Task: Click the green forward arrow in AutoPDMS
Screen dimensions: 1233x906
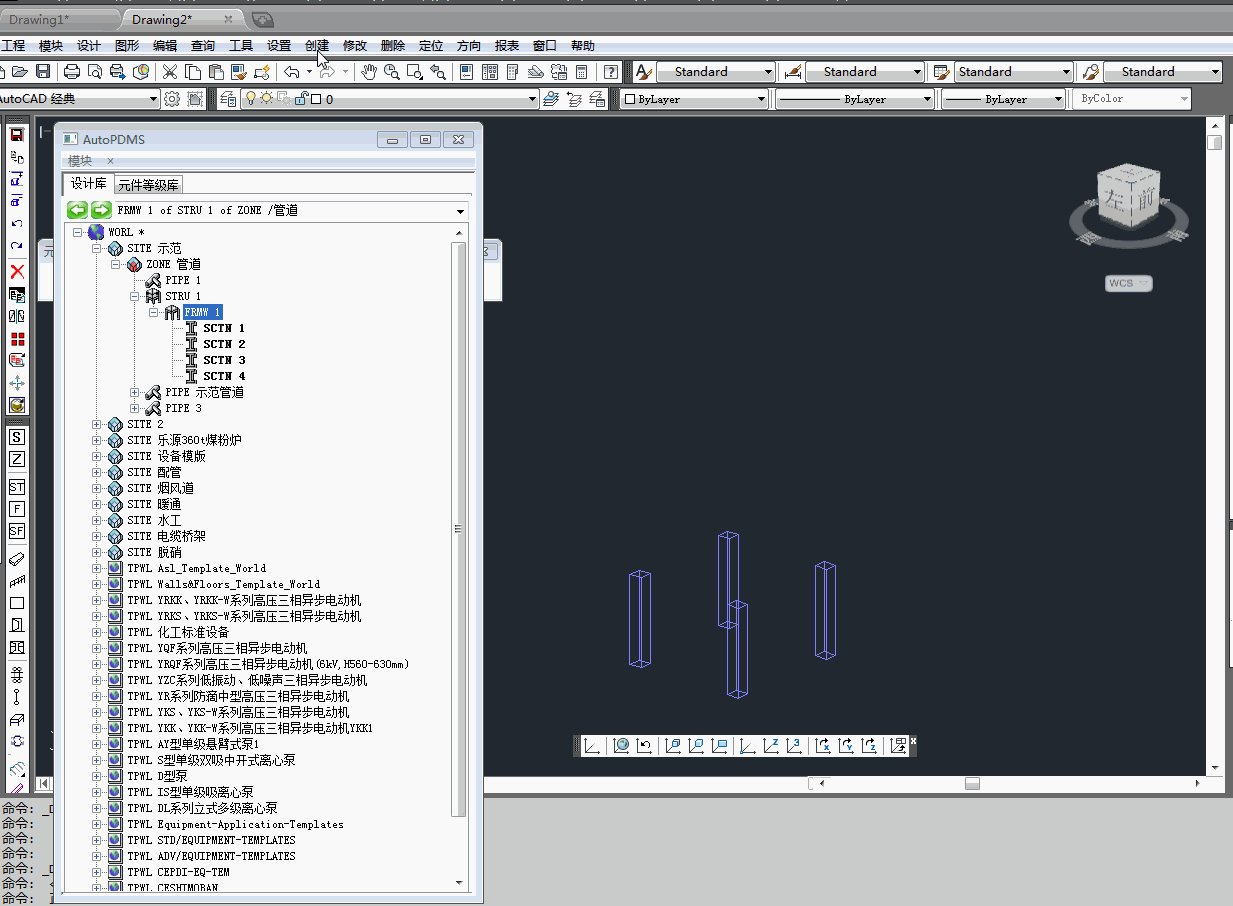Action: pyautogui.click(x=101, y=210)
